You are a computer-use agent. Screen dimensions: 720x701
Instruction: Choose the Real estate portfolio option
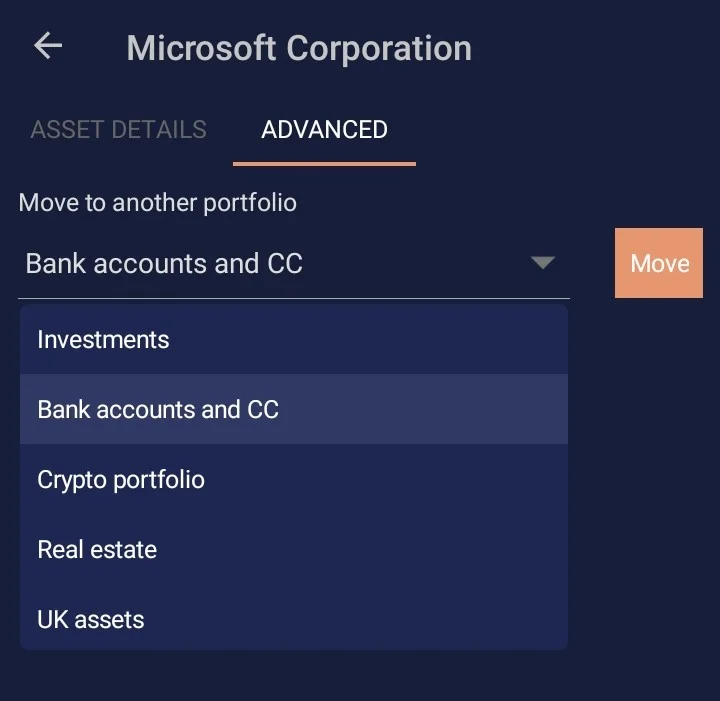293,550
